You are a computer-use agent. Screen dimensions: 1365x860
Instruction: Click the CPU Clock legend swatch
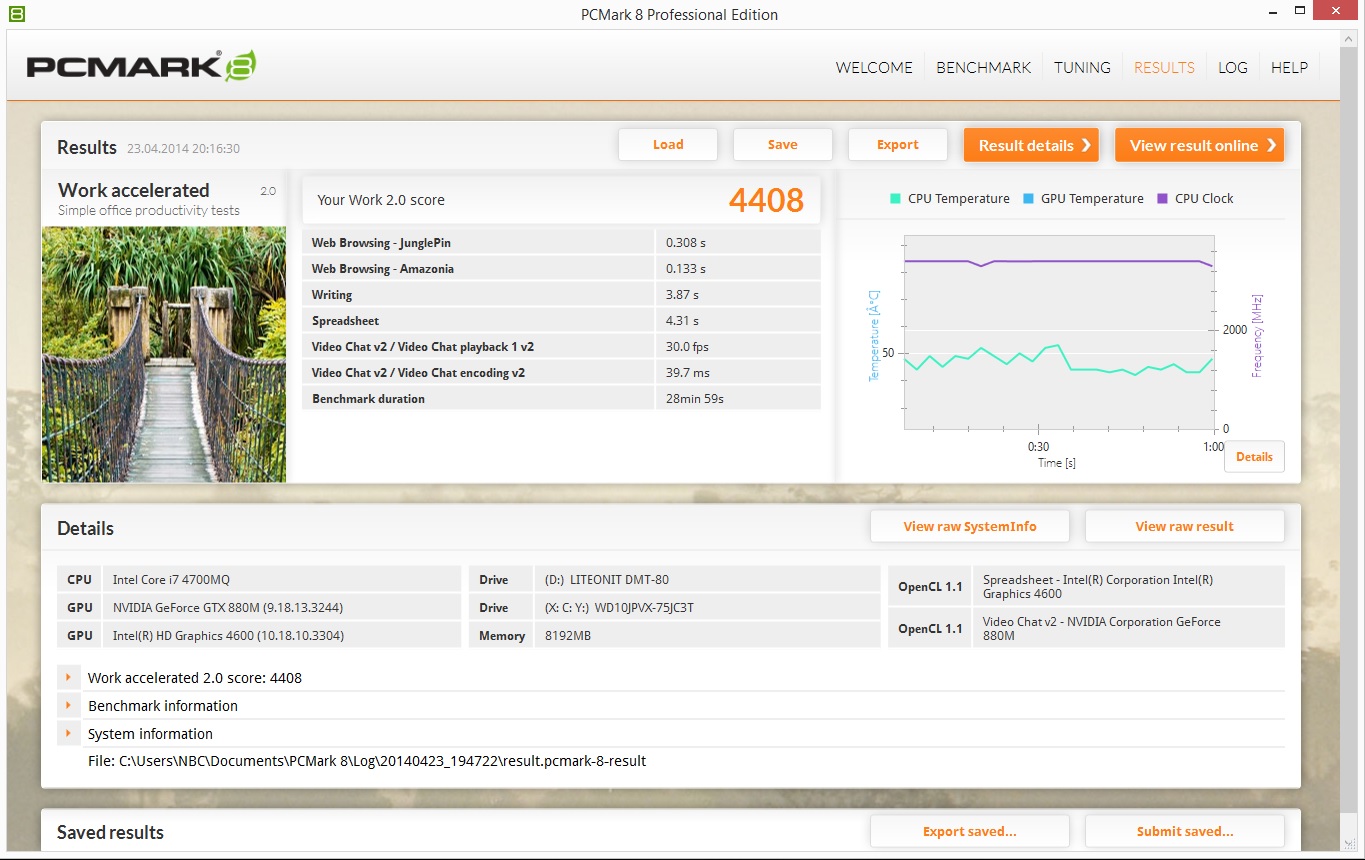pyautogui.click(x=1162, y=199)
